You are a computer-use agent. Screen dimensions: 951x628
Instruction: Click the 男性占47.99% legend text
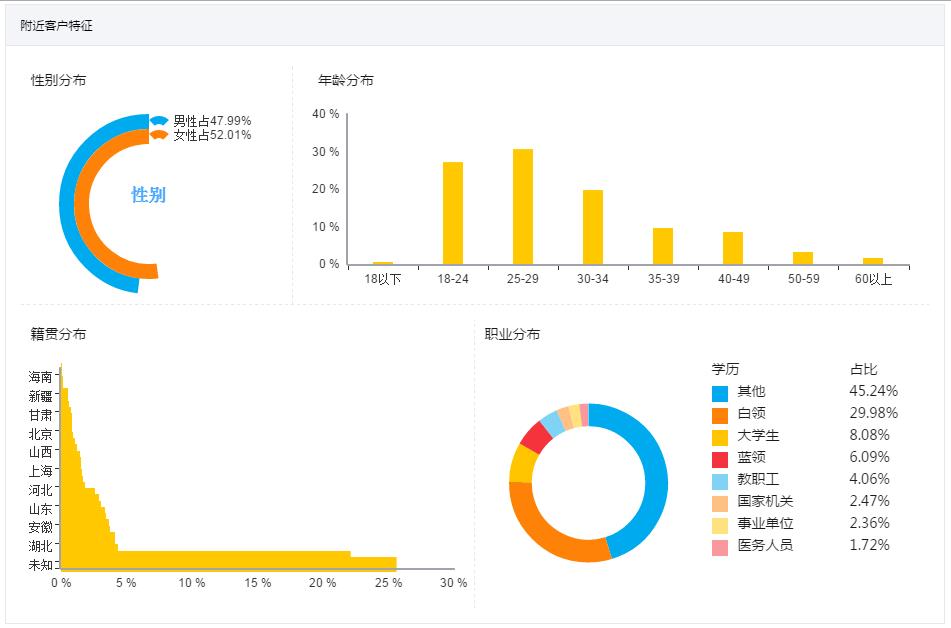tap(212, 121)
